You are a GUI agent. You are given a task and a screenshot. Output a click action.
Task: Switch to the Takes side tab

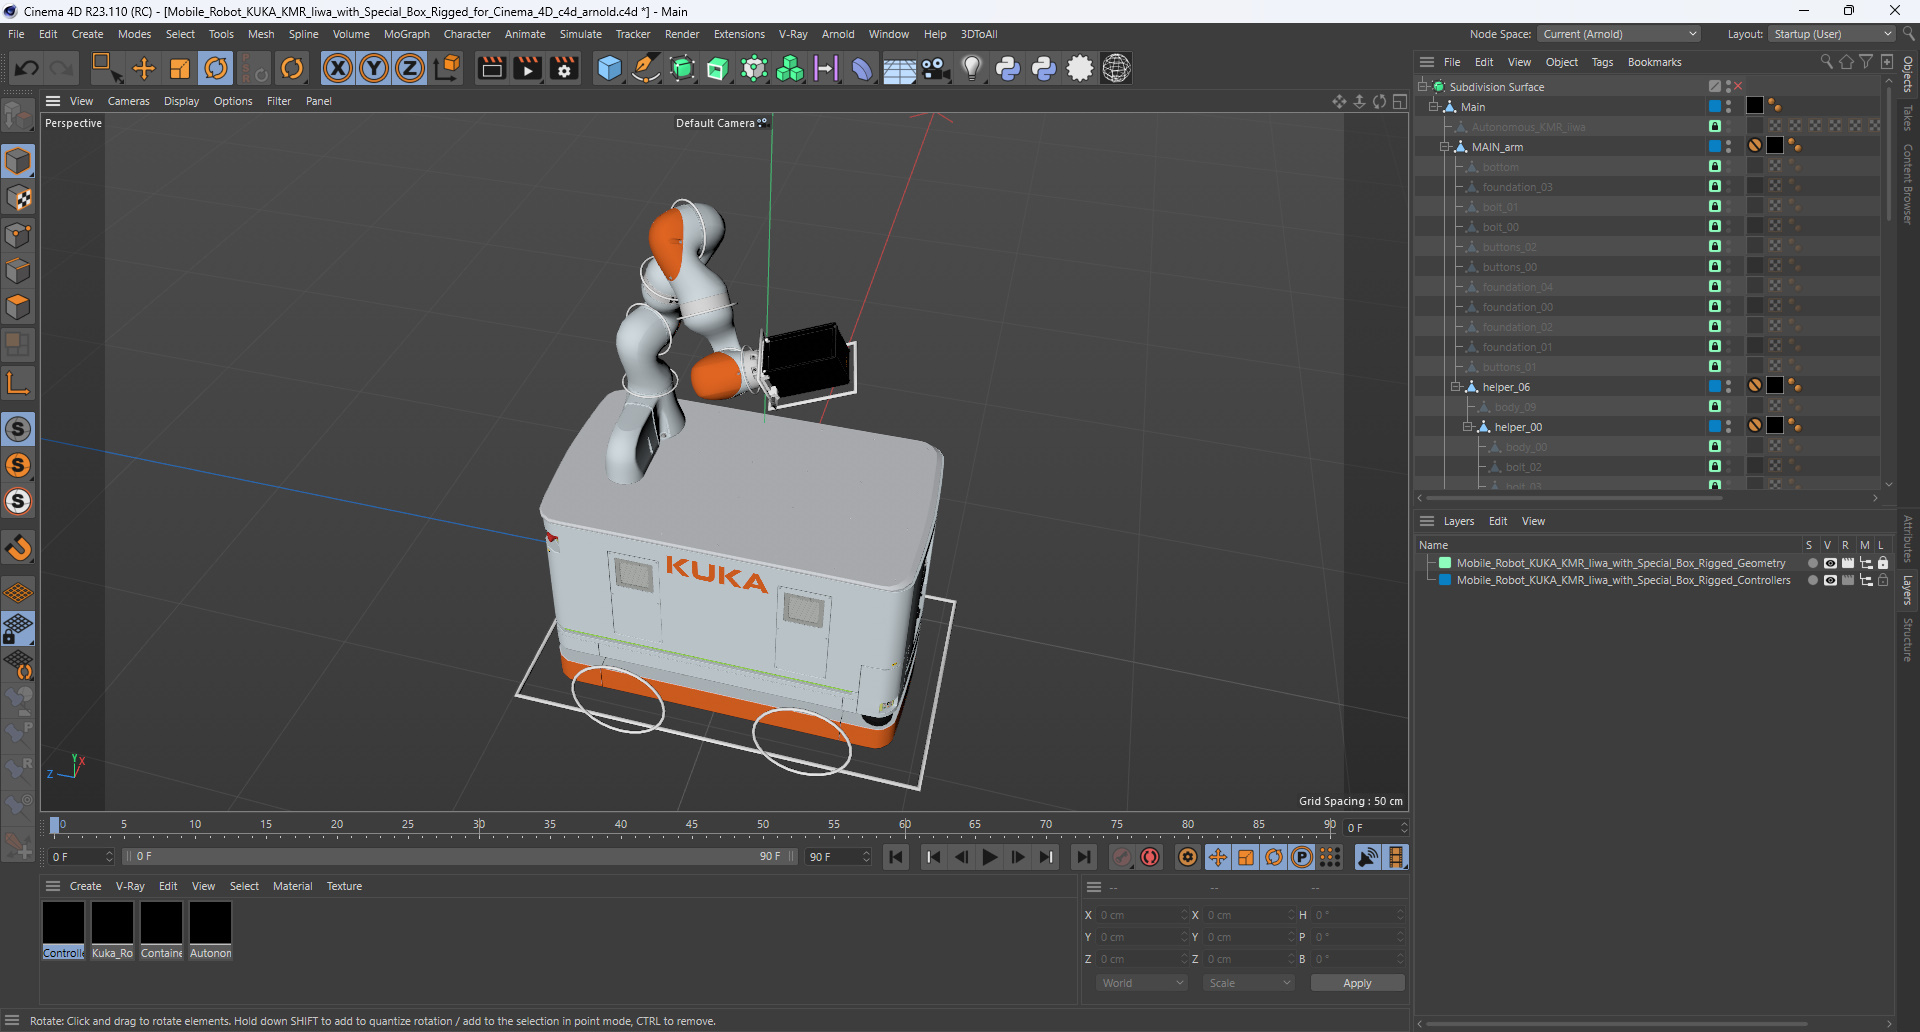(x=1908, y=118)
